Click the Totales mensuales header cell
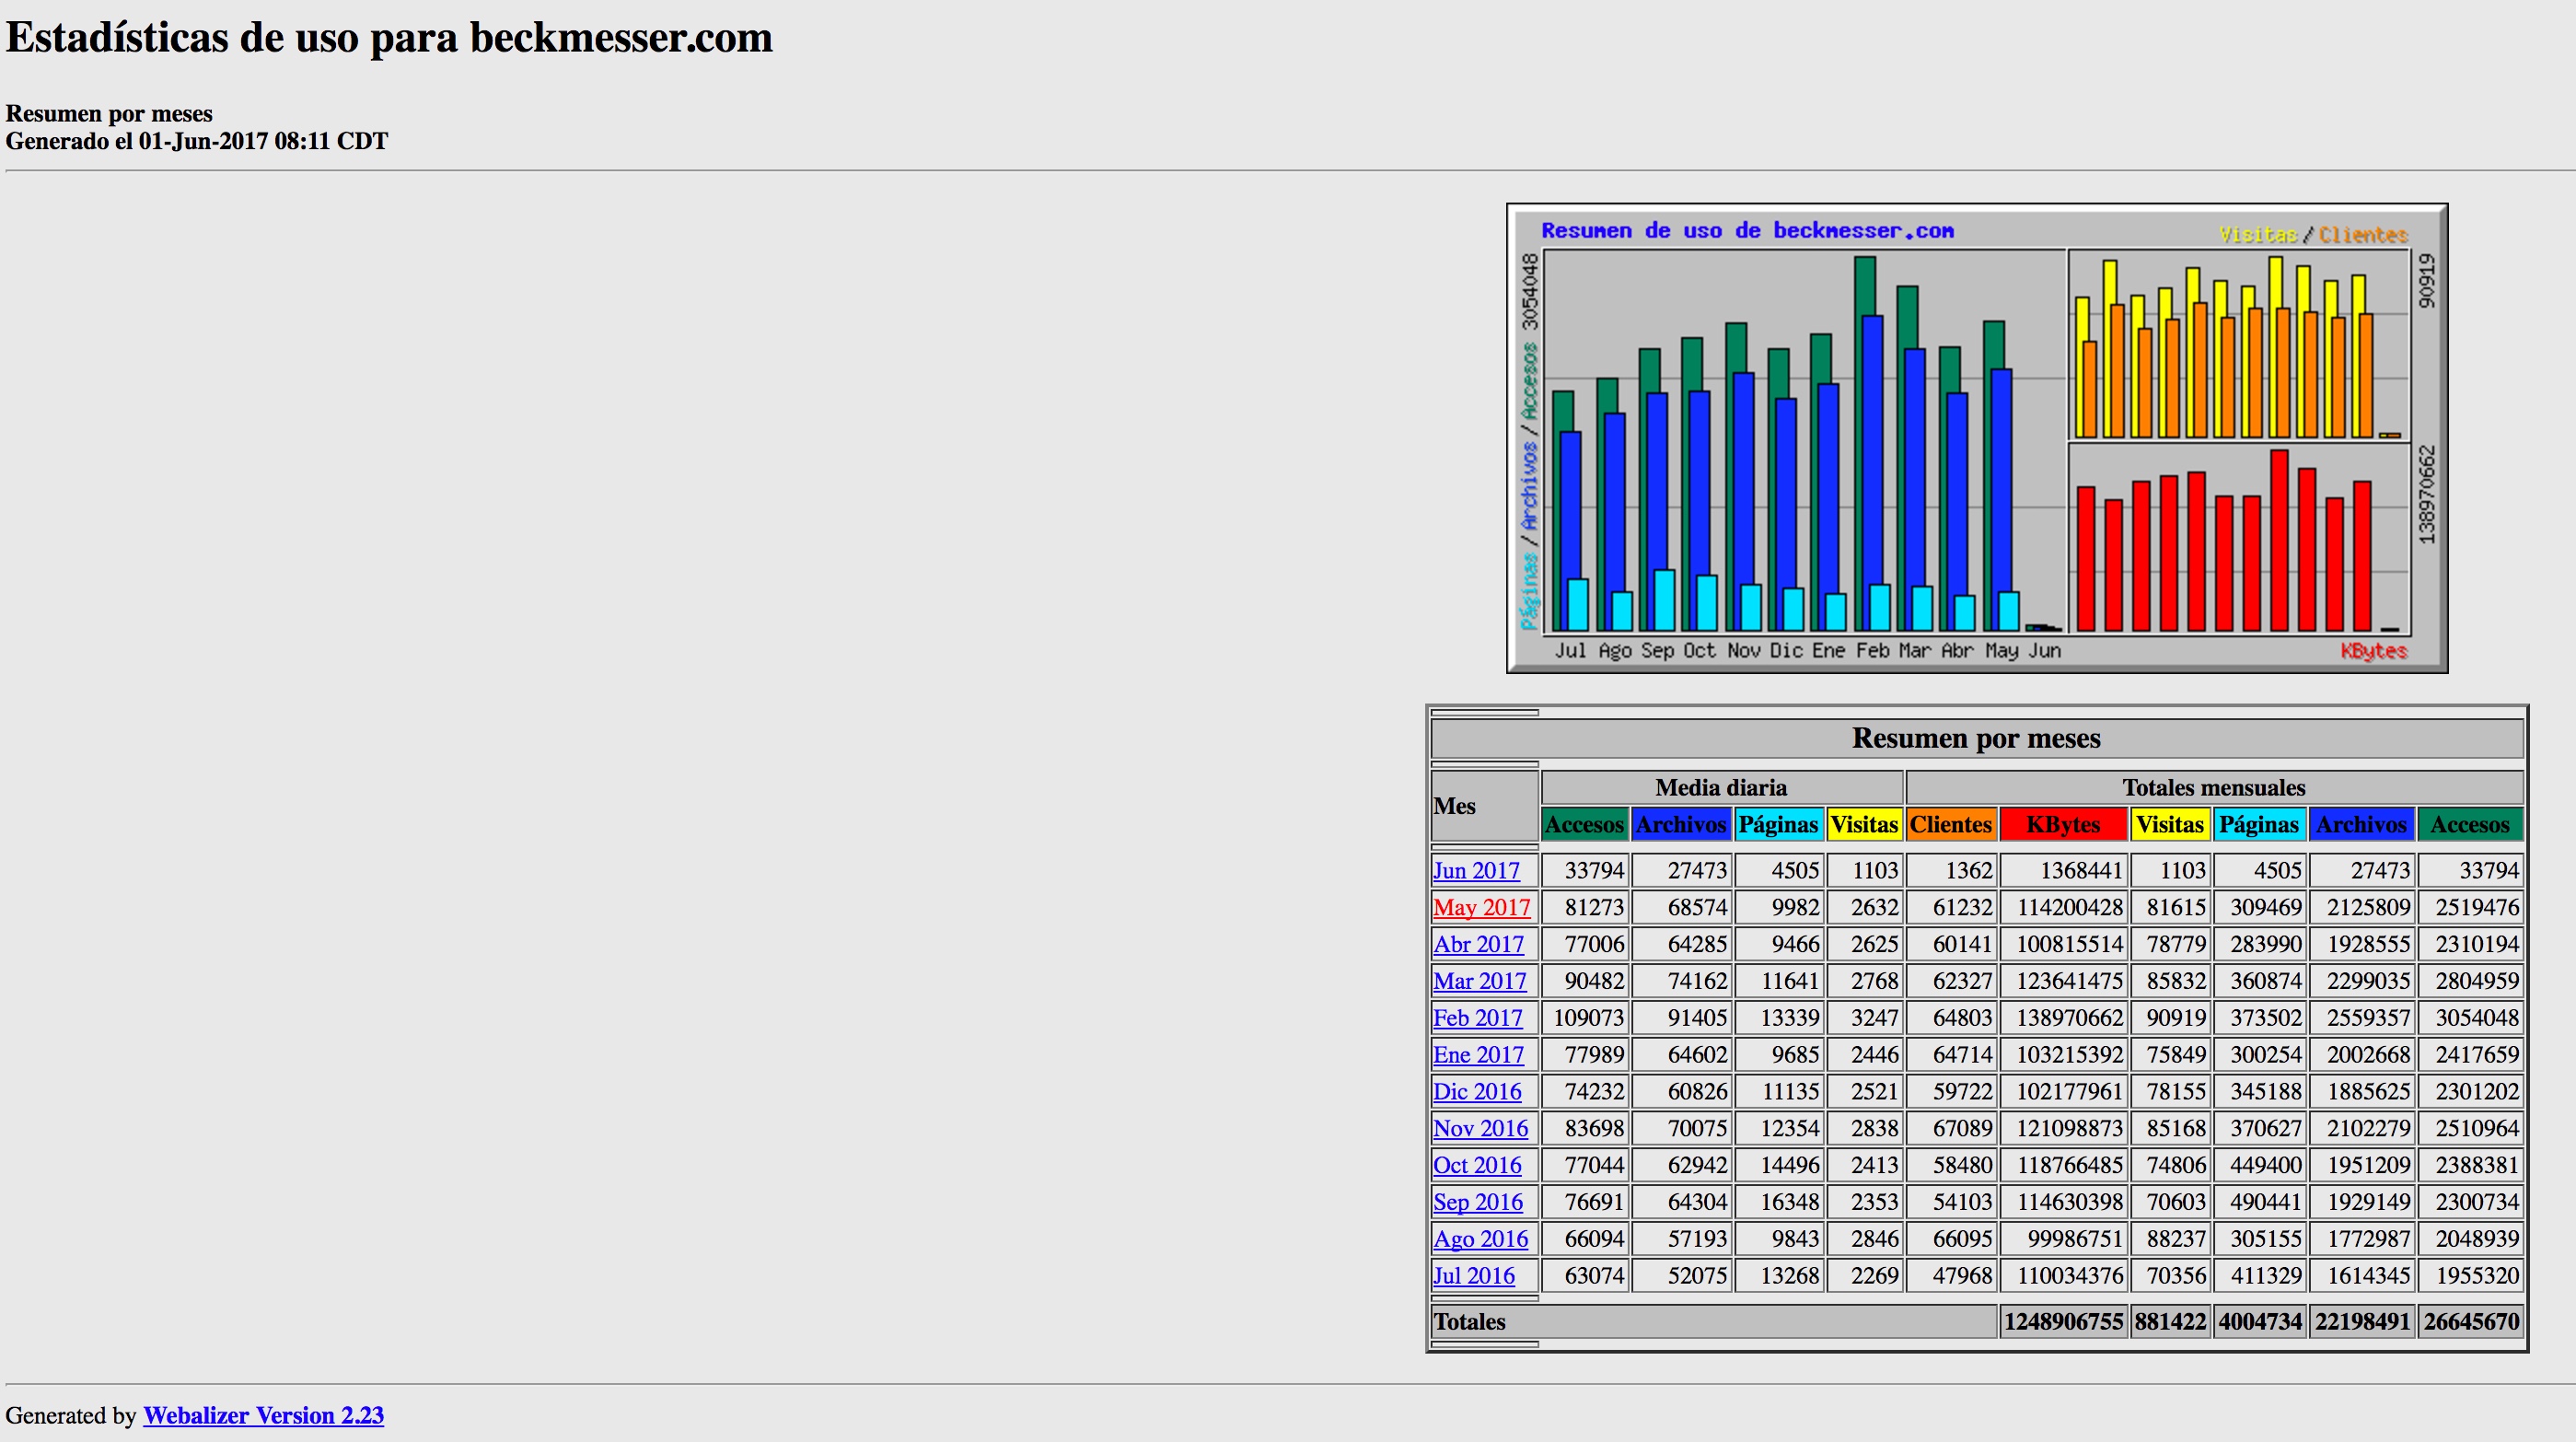Image resolution: width=2576 pixels, height=1442 pixels. [2213, 788]
